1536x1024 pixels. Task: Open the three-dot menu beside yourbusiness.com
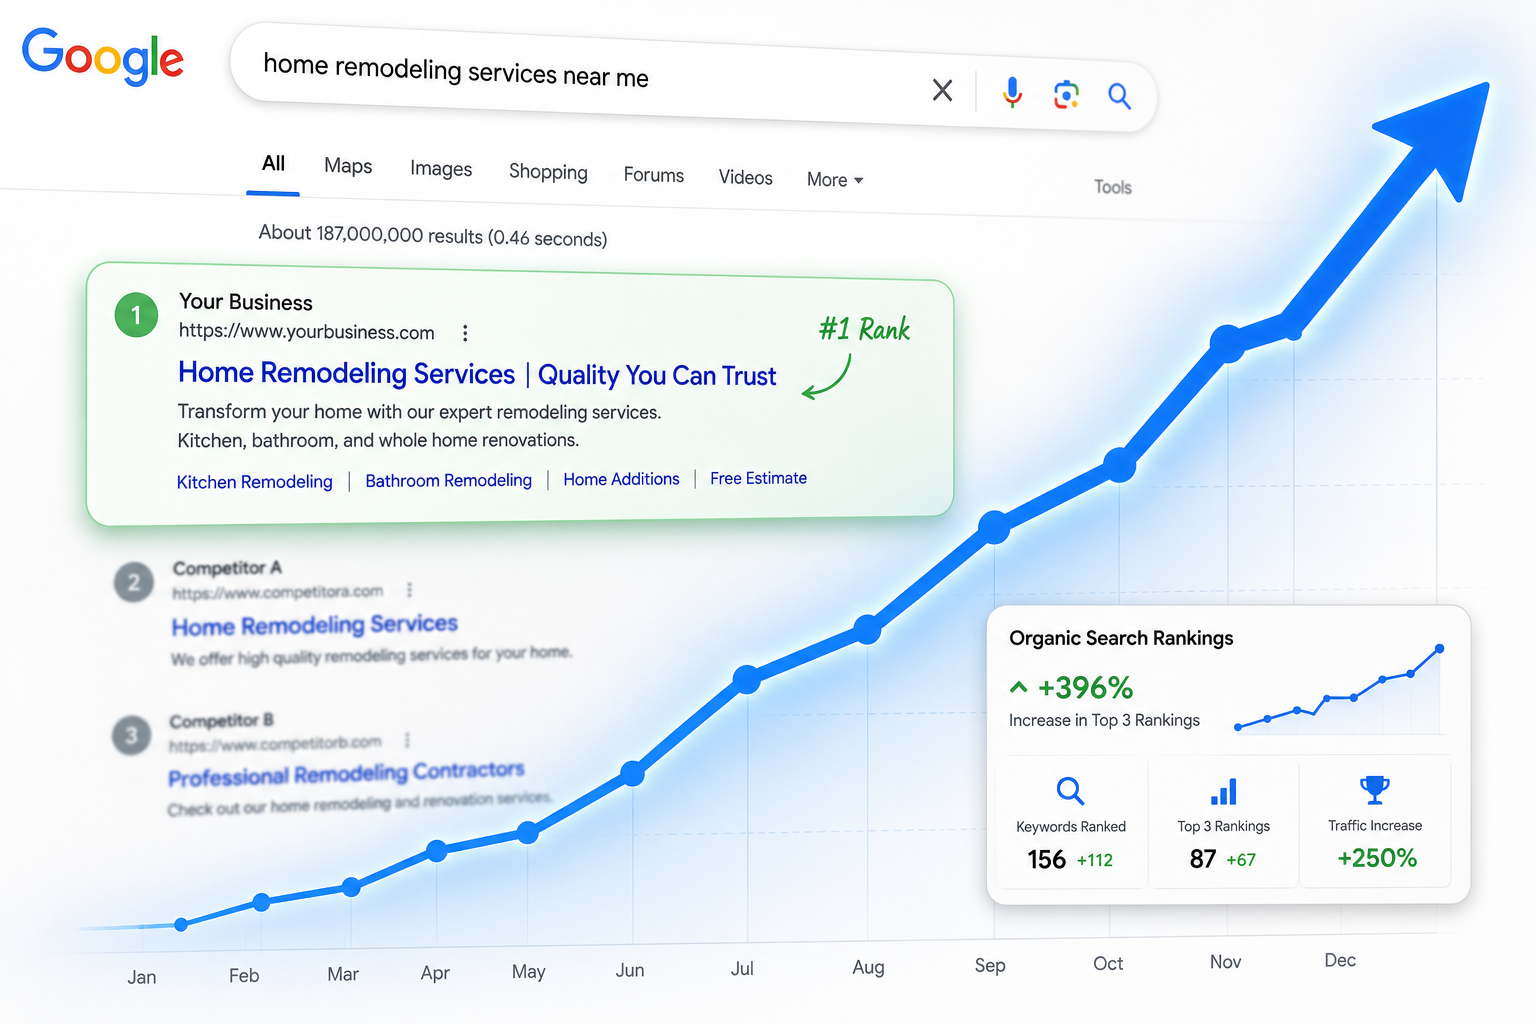pos(465,333)
